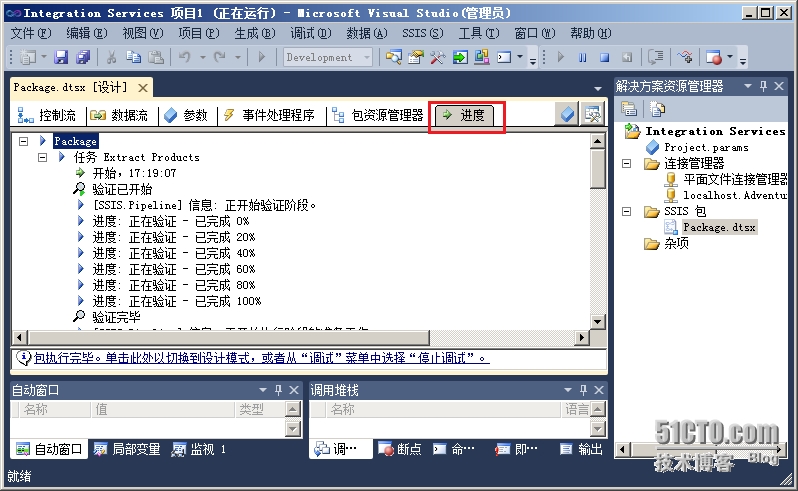Image resolution: width=798 pixels, height=491 pixels.
Task: Click the Redo arrow icon
Action: tap(220, 57)
